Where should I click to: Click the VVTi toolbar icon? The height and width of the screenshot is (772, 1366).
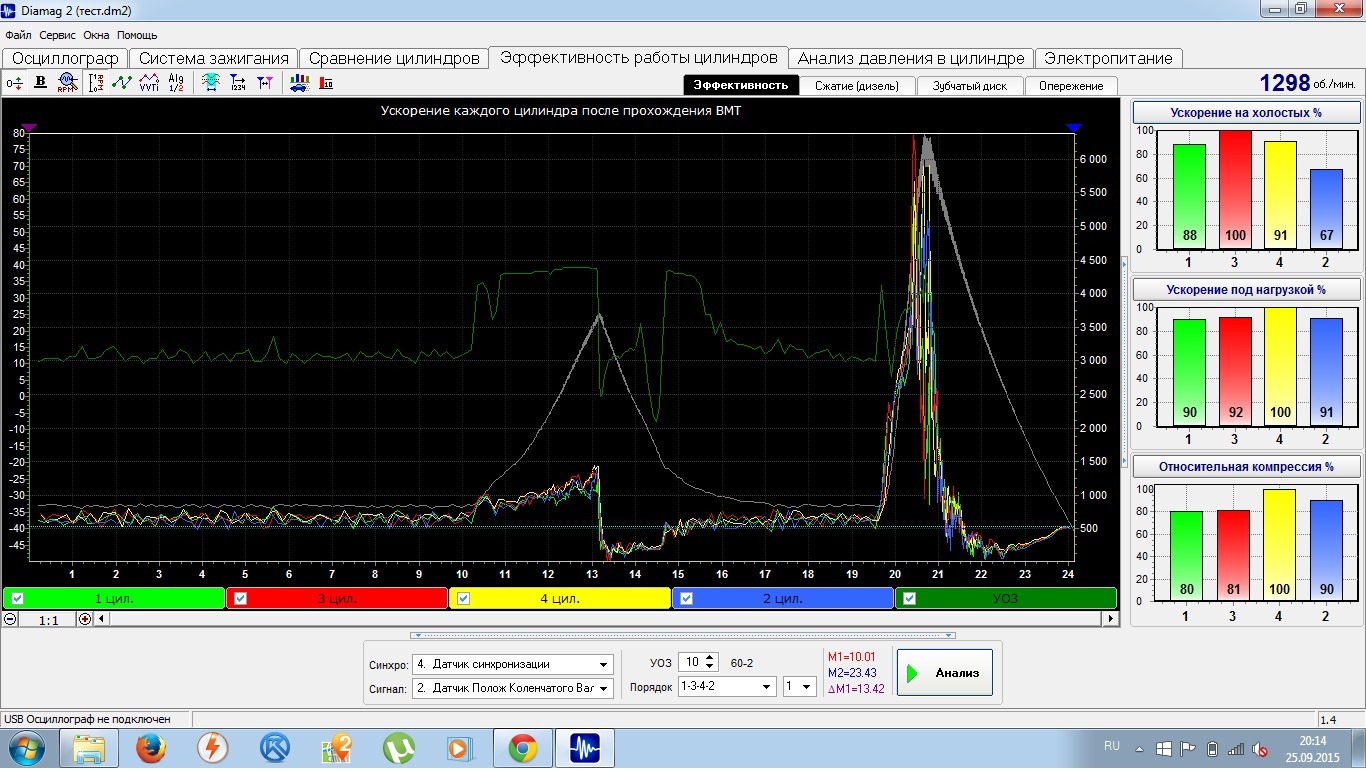click(149, 83)
